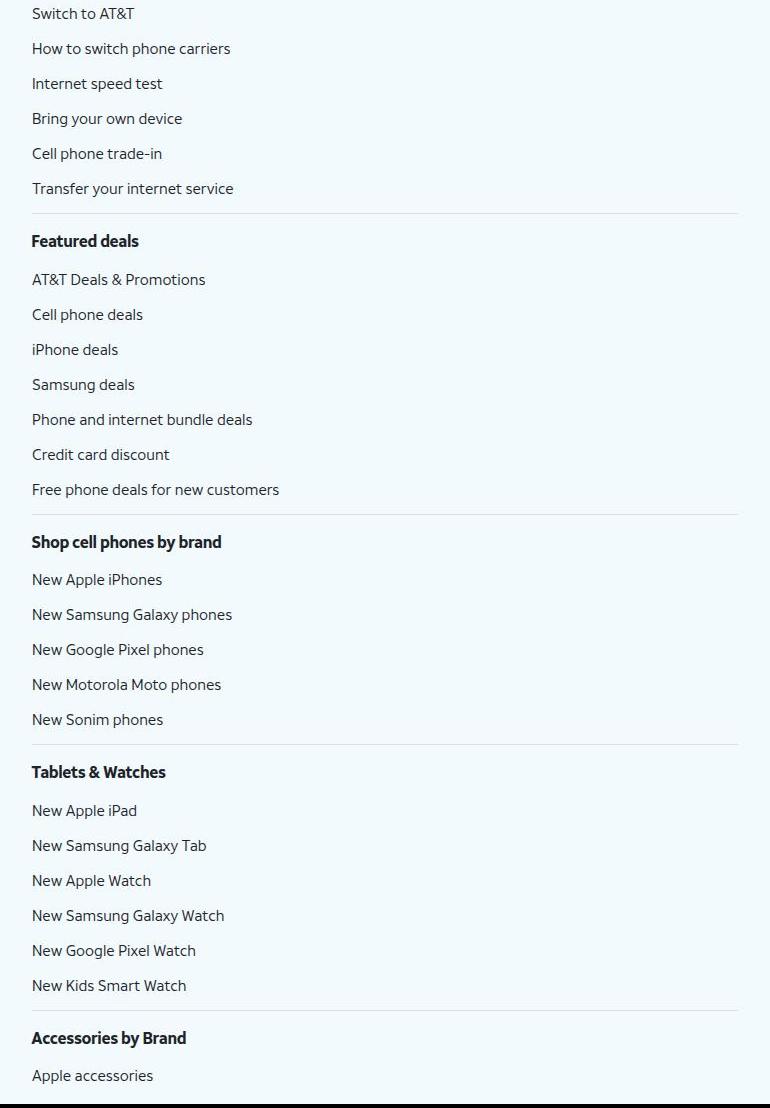View Samsung deals link

(83, 385)
